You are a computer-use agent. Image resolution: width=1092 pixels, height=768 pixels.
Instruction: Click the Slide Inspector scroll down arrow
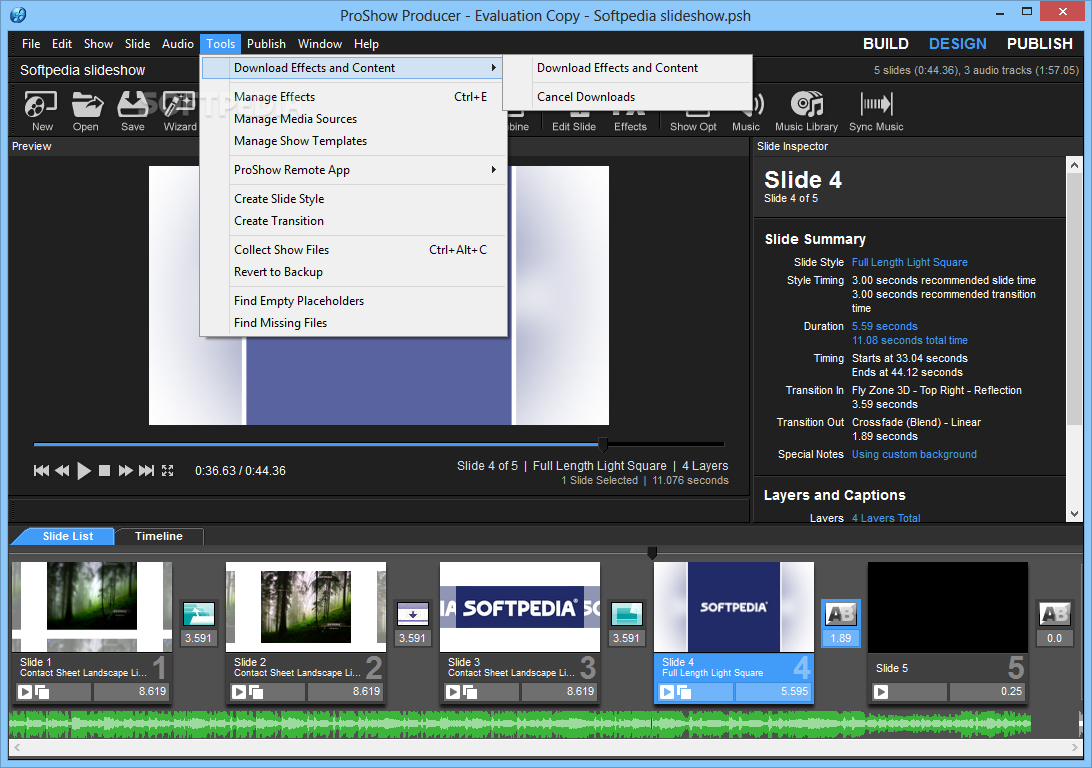pyautogui.click(x=1074, y=514)
